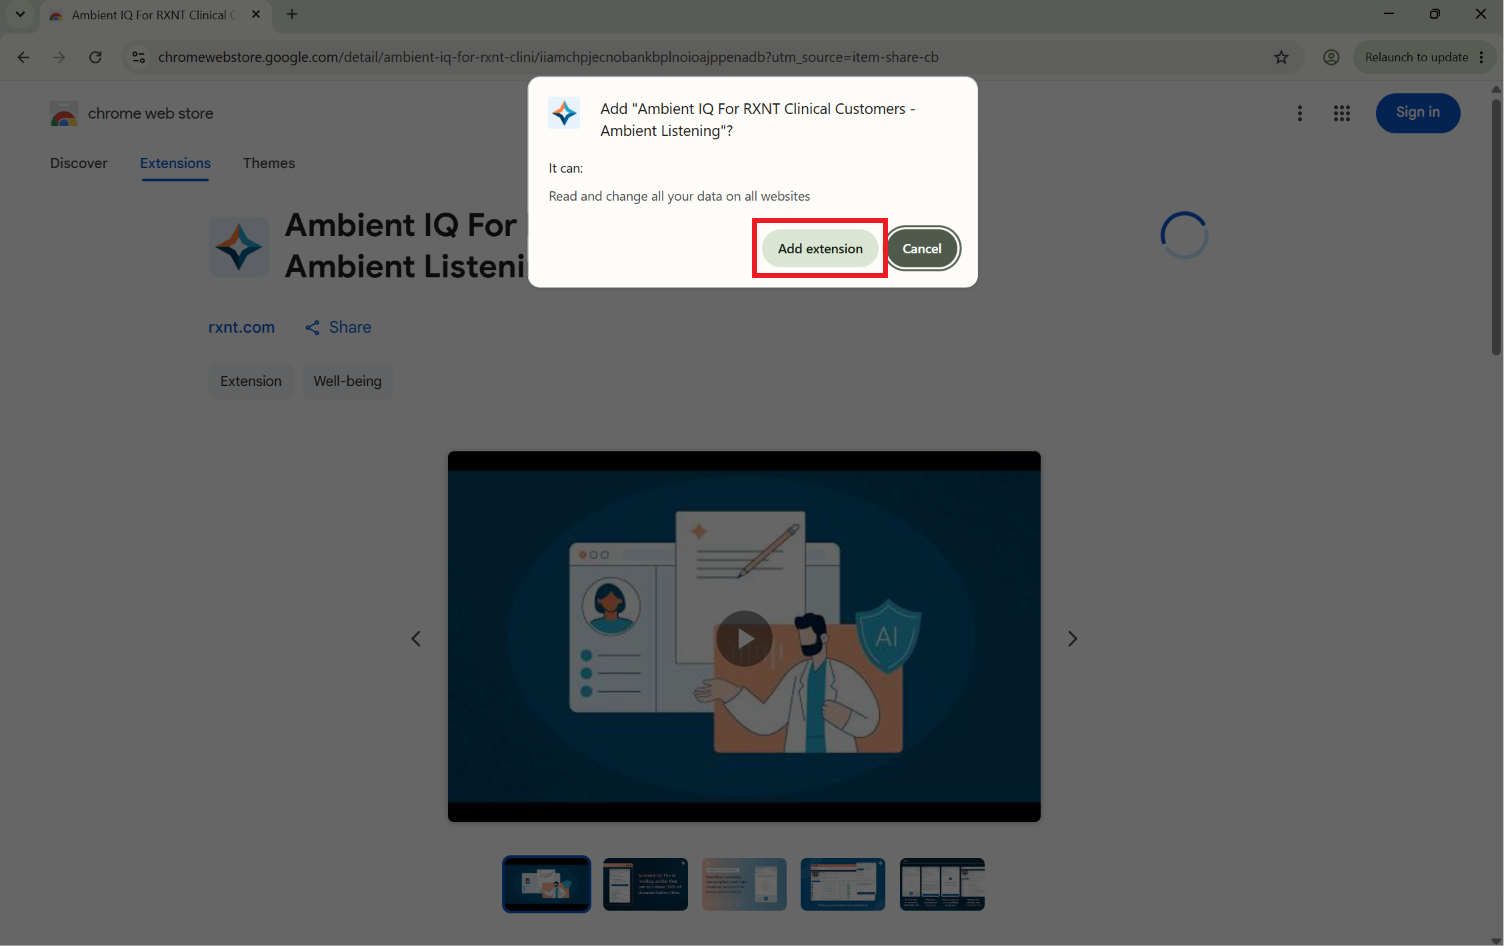This screenshot has height=946, width=1504.
Task: Click the Ambient IQ extension logo icon
Action: tap(239, 247)
